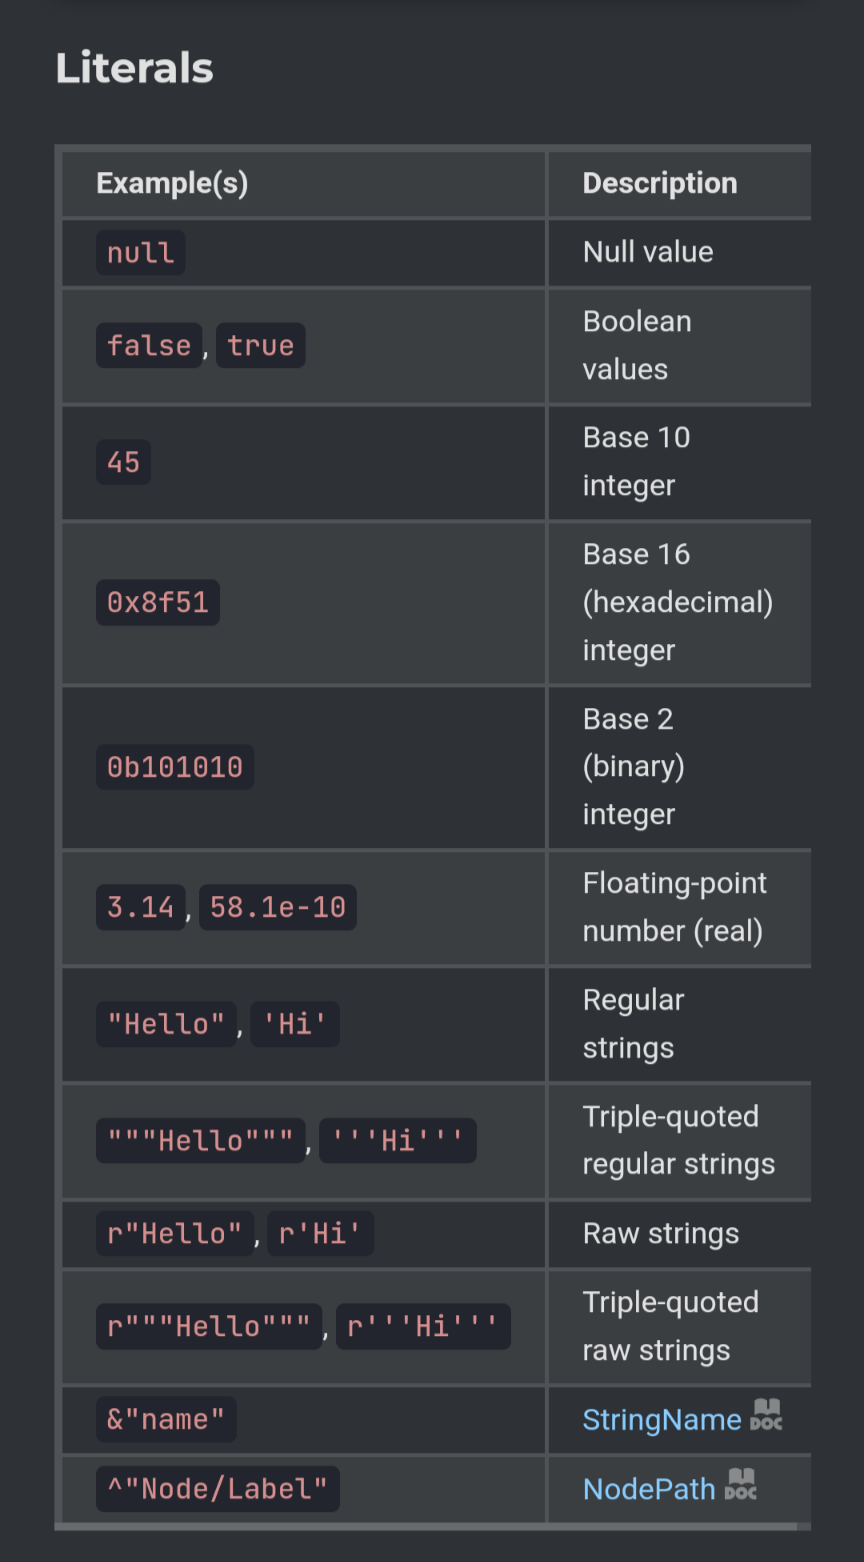Screen dimensions: 864x1562
Task: Click the 3.14 float example
Action: click(141, 908)
